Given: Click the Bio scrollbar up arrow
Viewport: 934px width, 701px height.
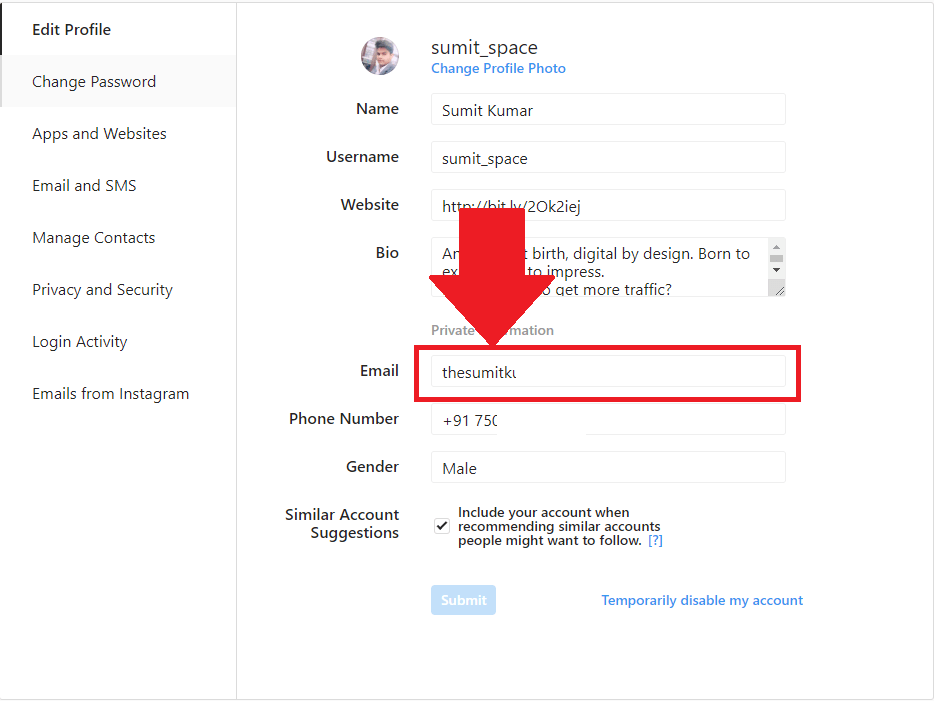Looking at the screenshot, I should pos(776,247).
